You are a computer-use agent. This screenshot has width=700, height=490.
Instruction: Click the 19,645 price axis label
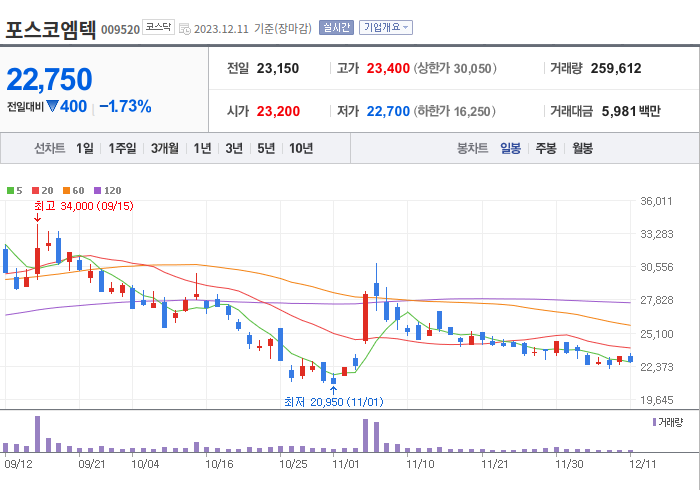click(x=656, y=400)
